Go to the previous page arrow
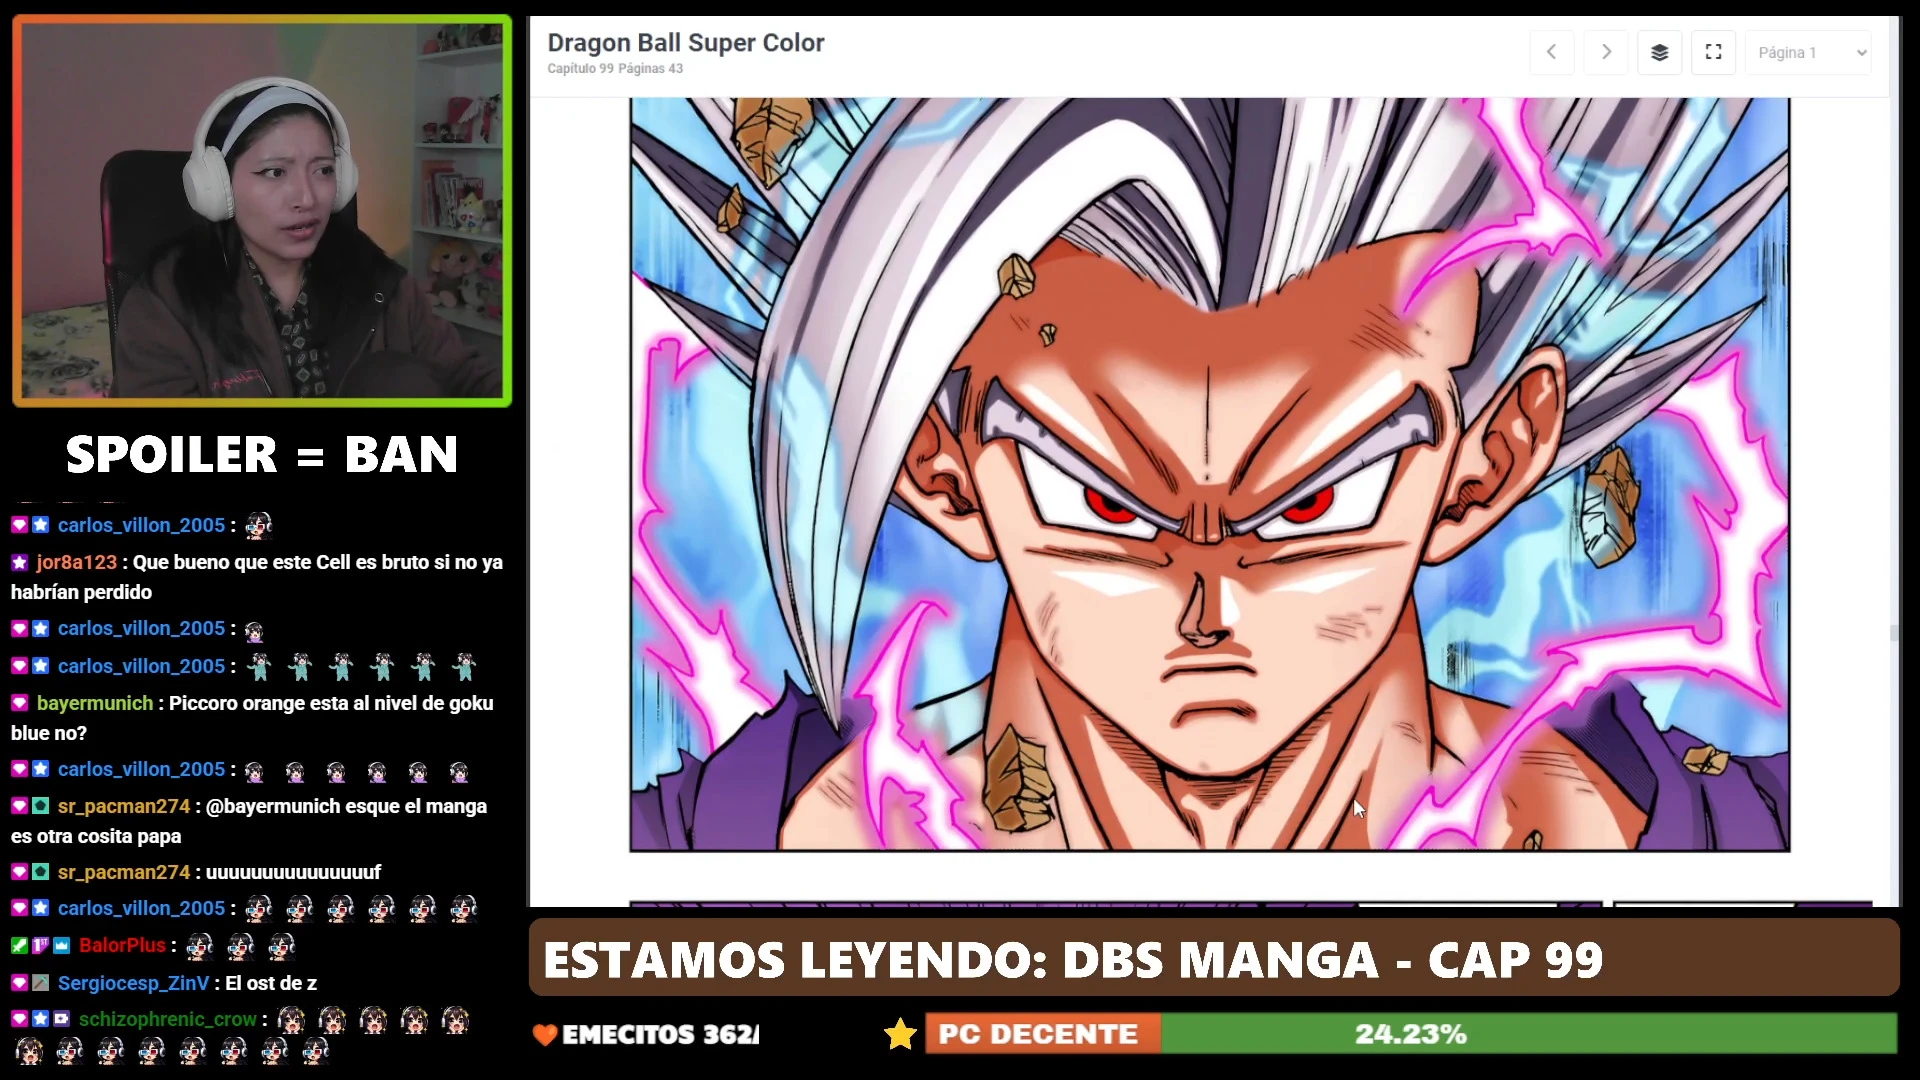1920x1080 pixels. click(1551, 52)
